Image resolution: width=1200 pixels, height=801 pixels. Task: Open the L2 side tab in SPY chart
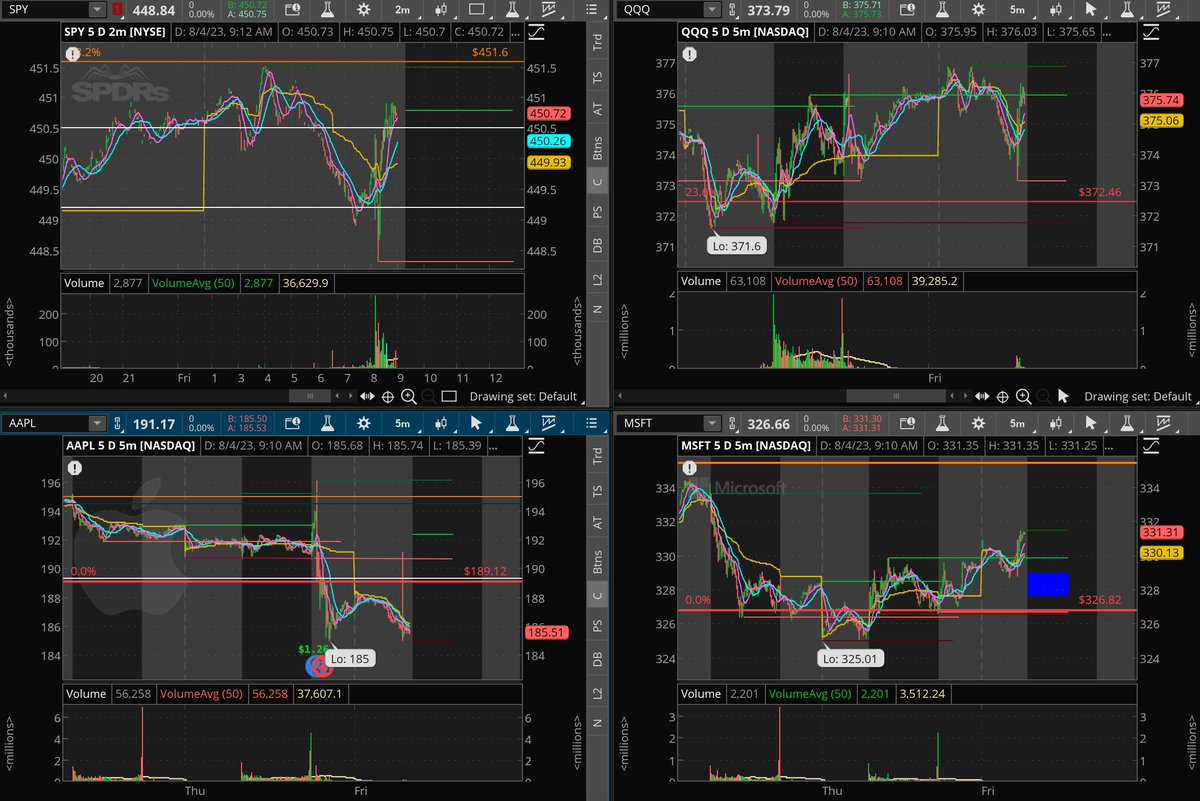(x=598, y=279)
